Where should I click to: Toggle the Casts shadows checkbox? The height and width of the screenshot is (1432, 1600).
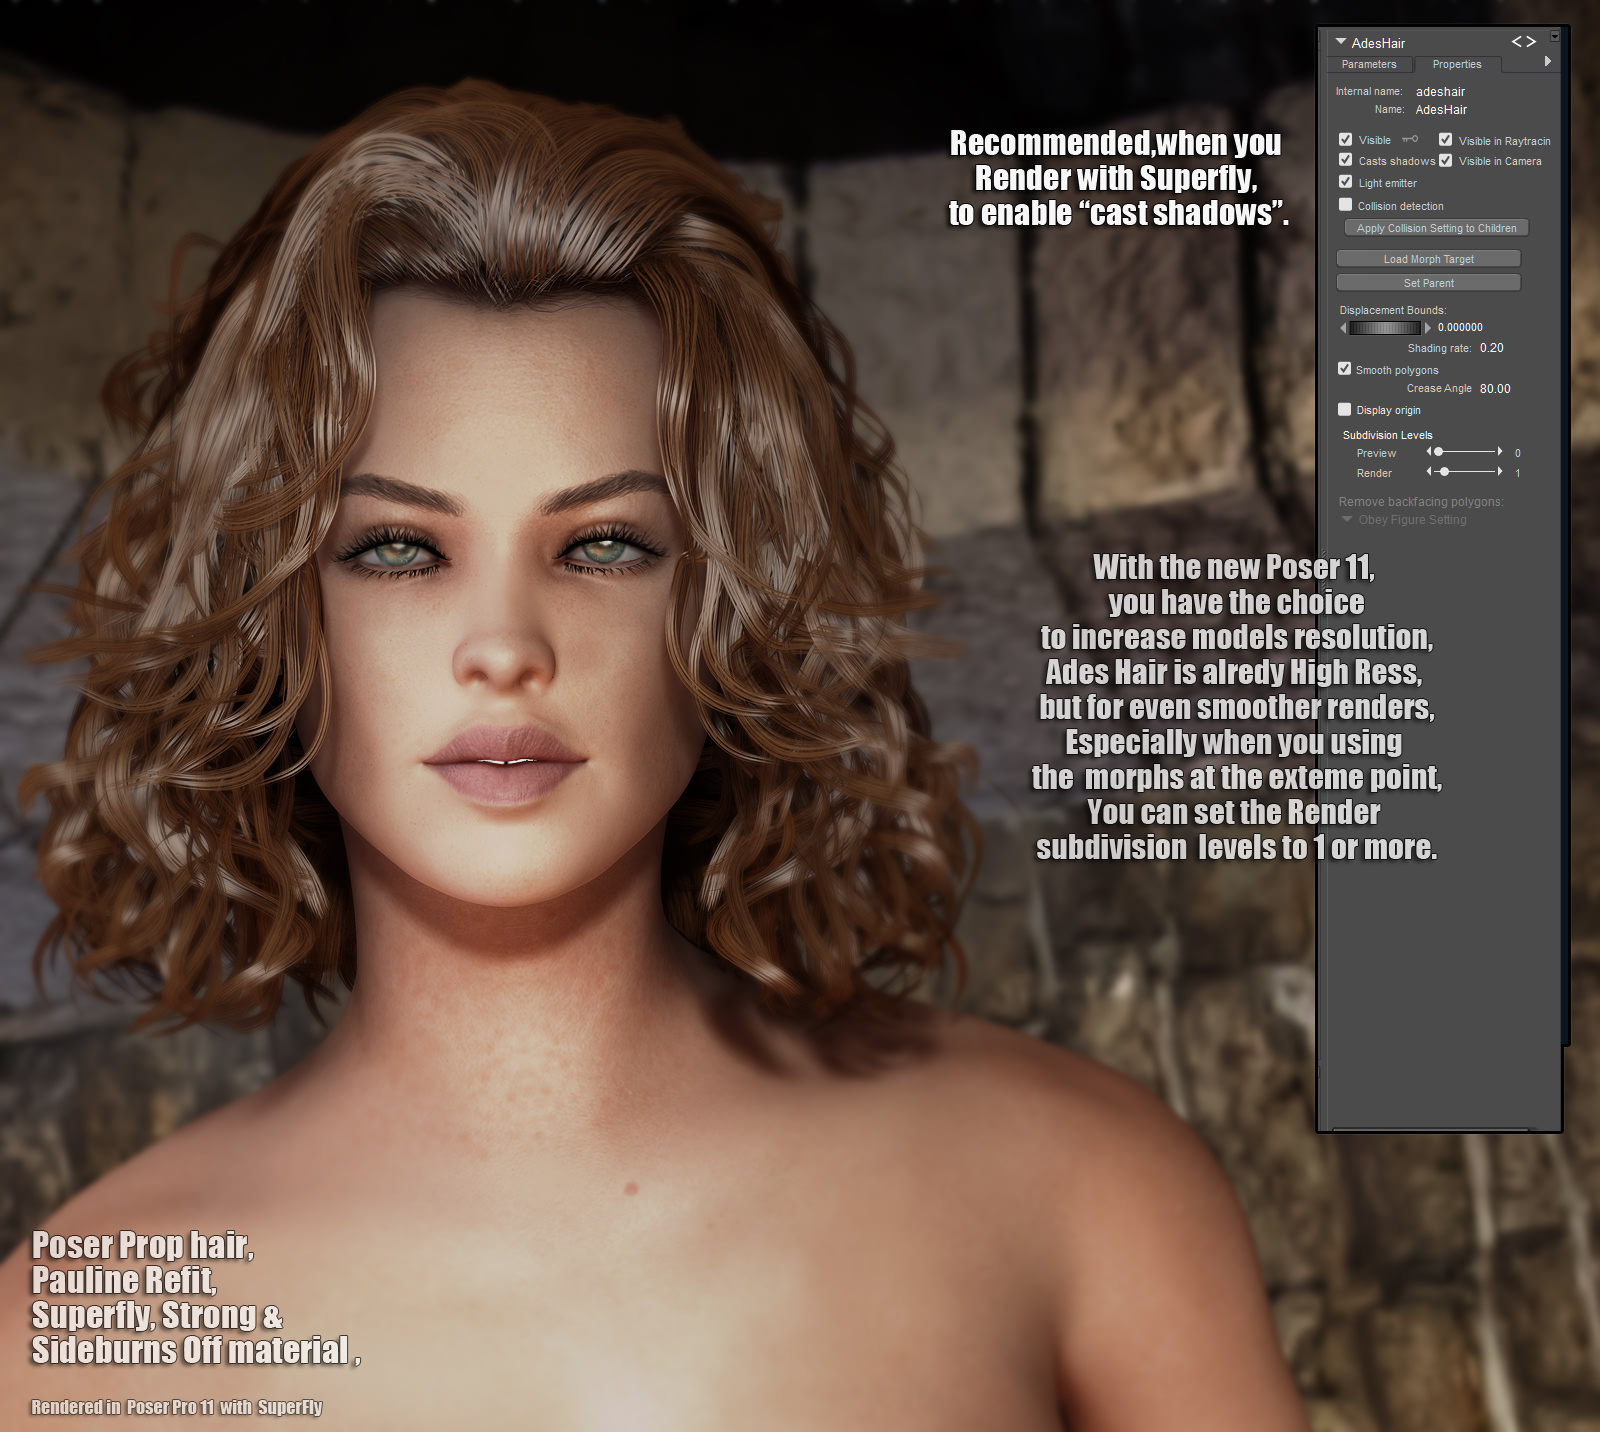pos(1346,160)
